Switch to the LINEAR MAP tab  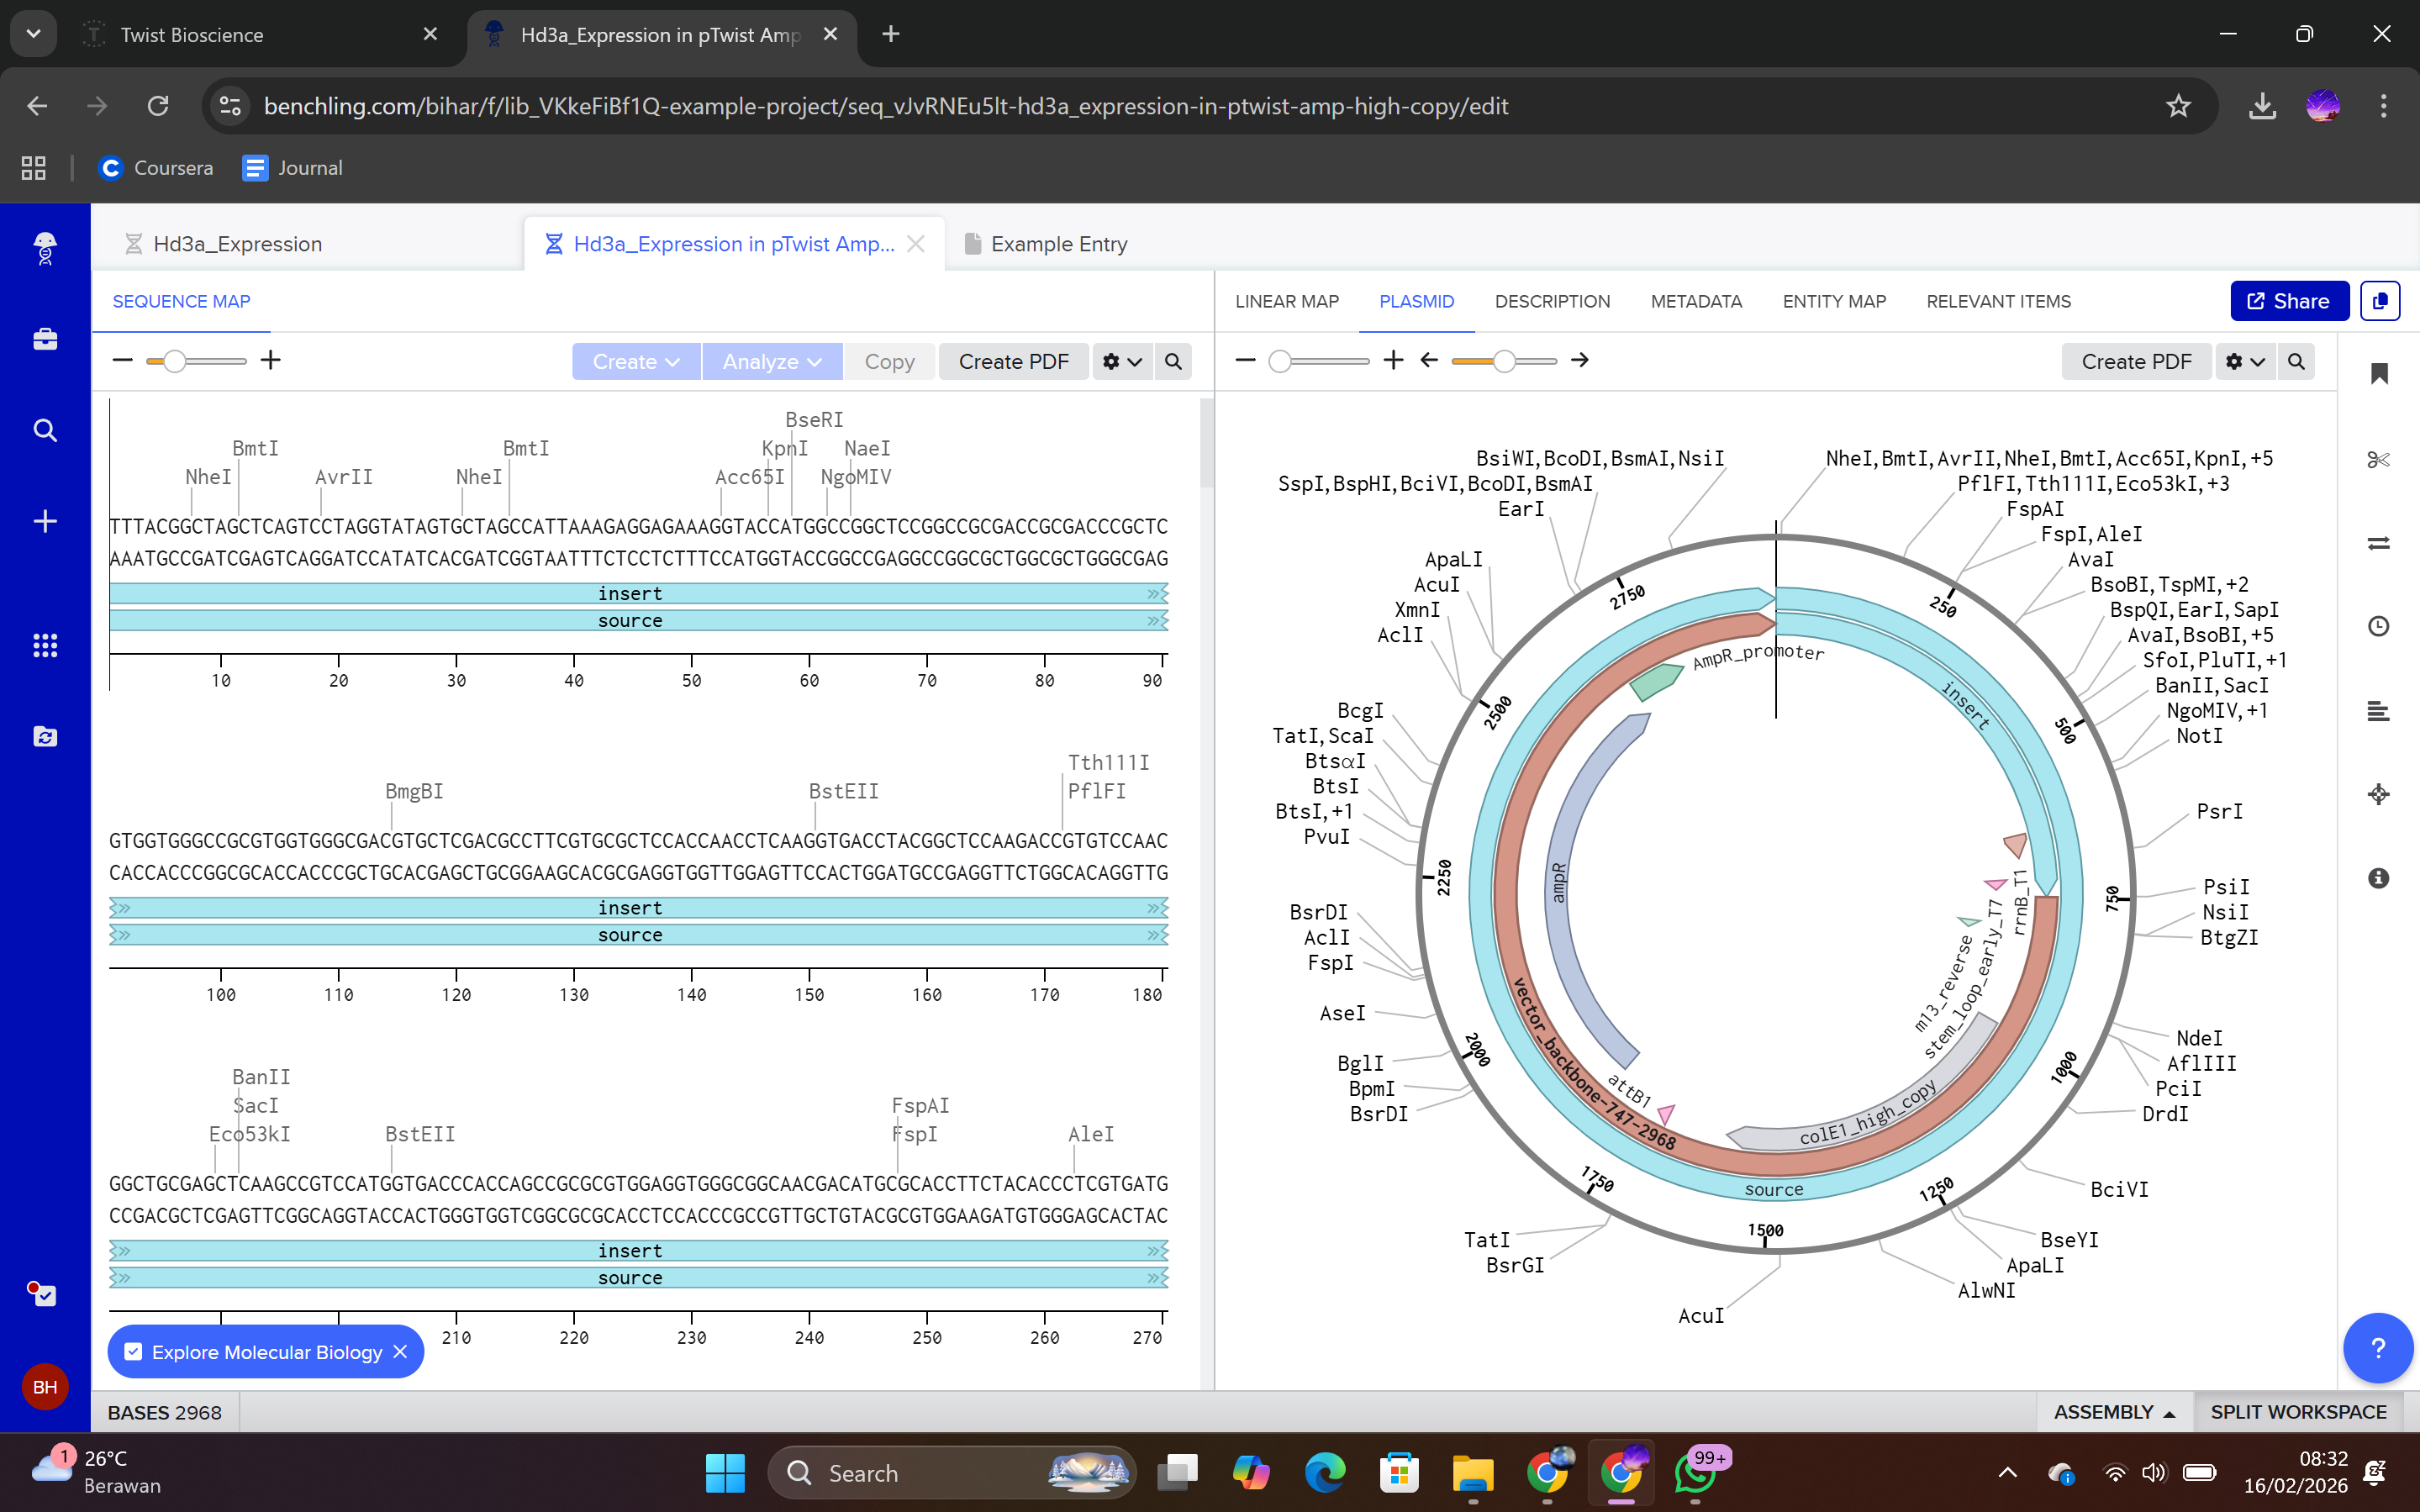[x=1286, y=301]
